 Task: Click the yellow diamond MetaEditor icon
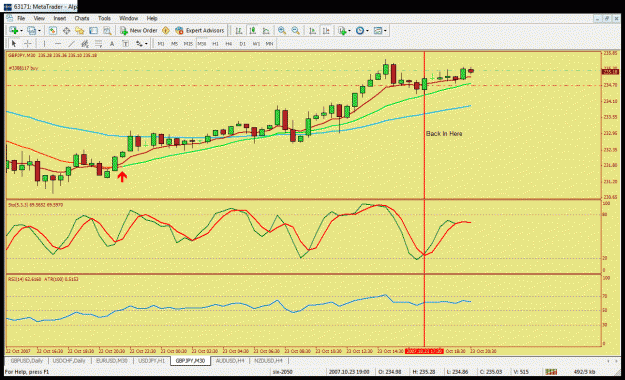pyautogui.click(x=166, y=31)
